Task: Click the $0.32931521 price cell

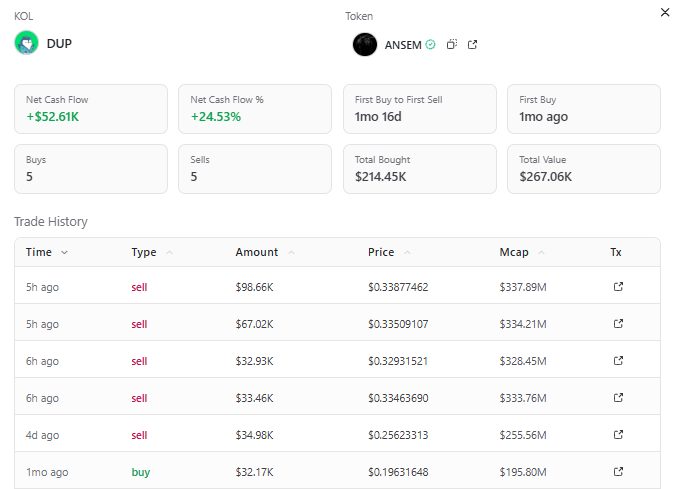Action: tap(398, 361)
